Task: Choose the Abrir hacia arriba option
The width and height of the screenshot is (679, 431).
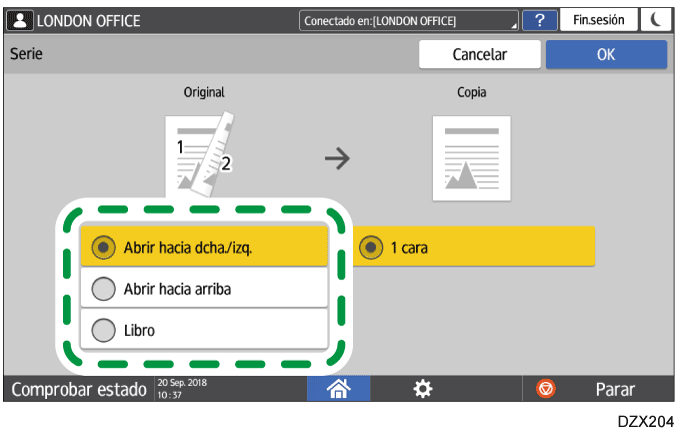Action: pos(204,289)
